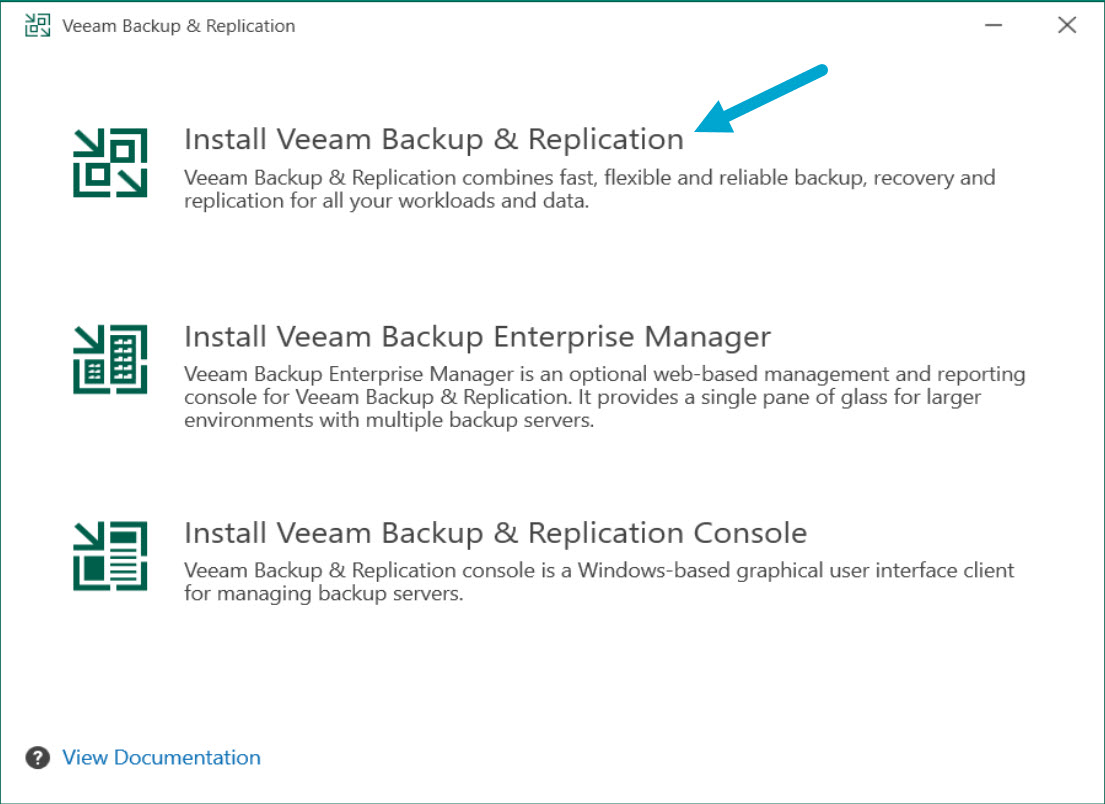Click the Install Veeam Backup & Replication Console icon
This screenshot has height=804, width=1105.
click(x=110, y=553)
